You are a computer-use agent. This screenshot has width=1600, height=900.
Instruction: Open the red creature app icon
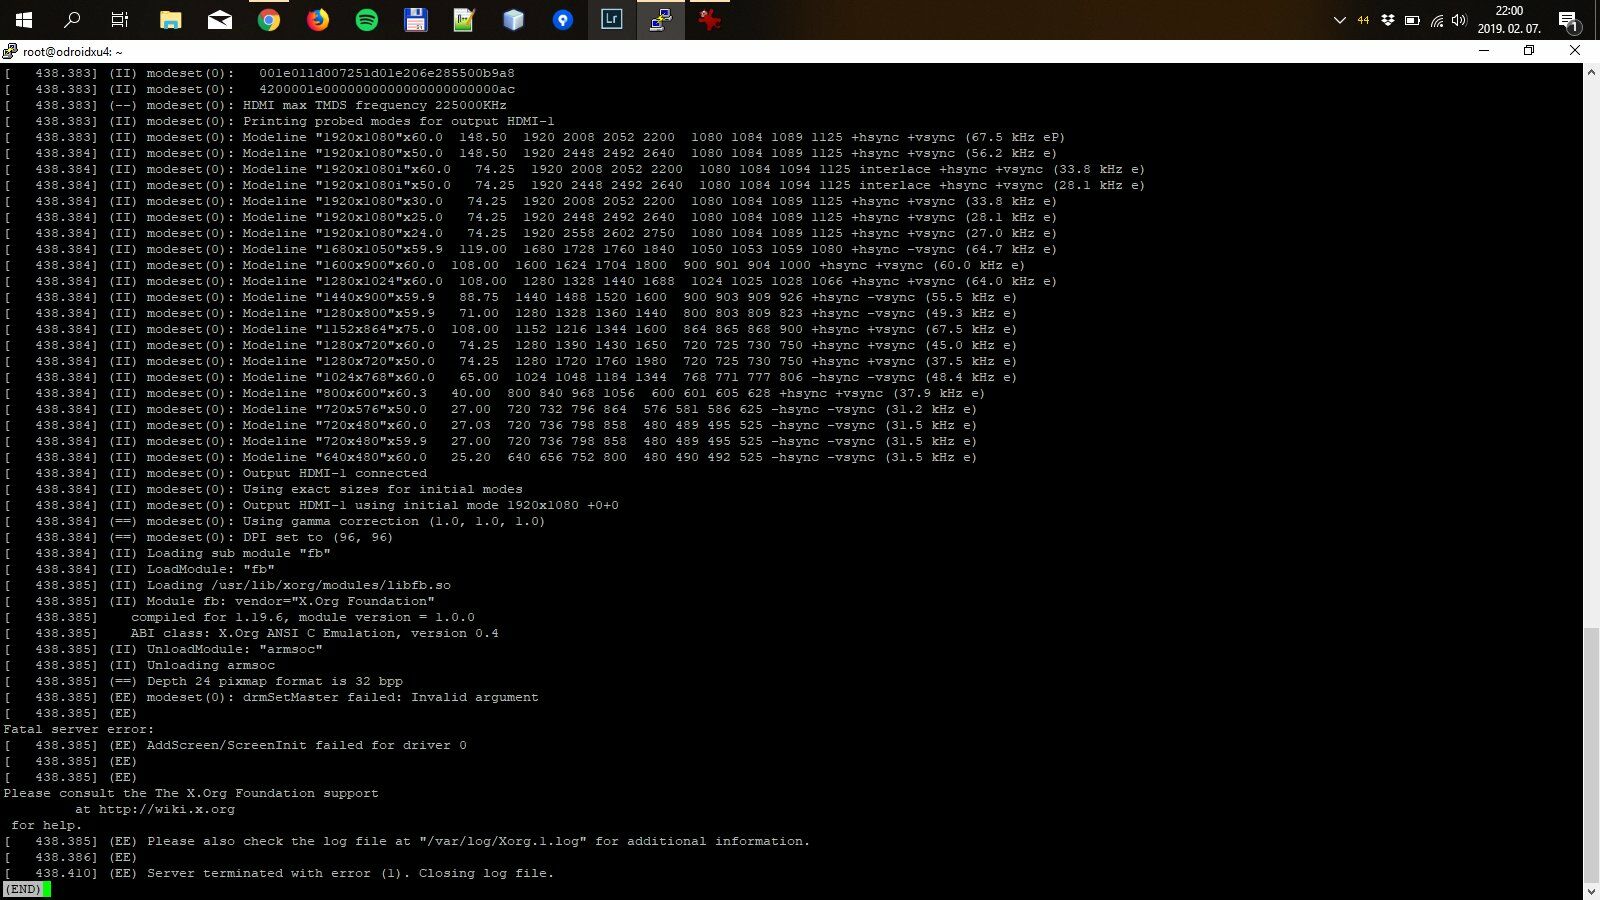[x=710, y=20]
